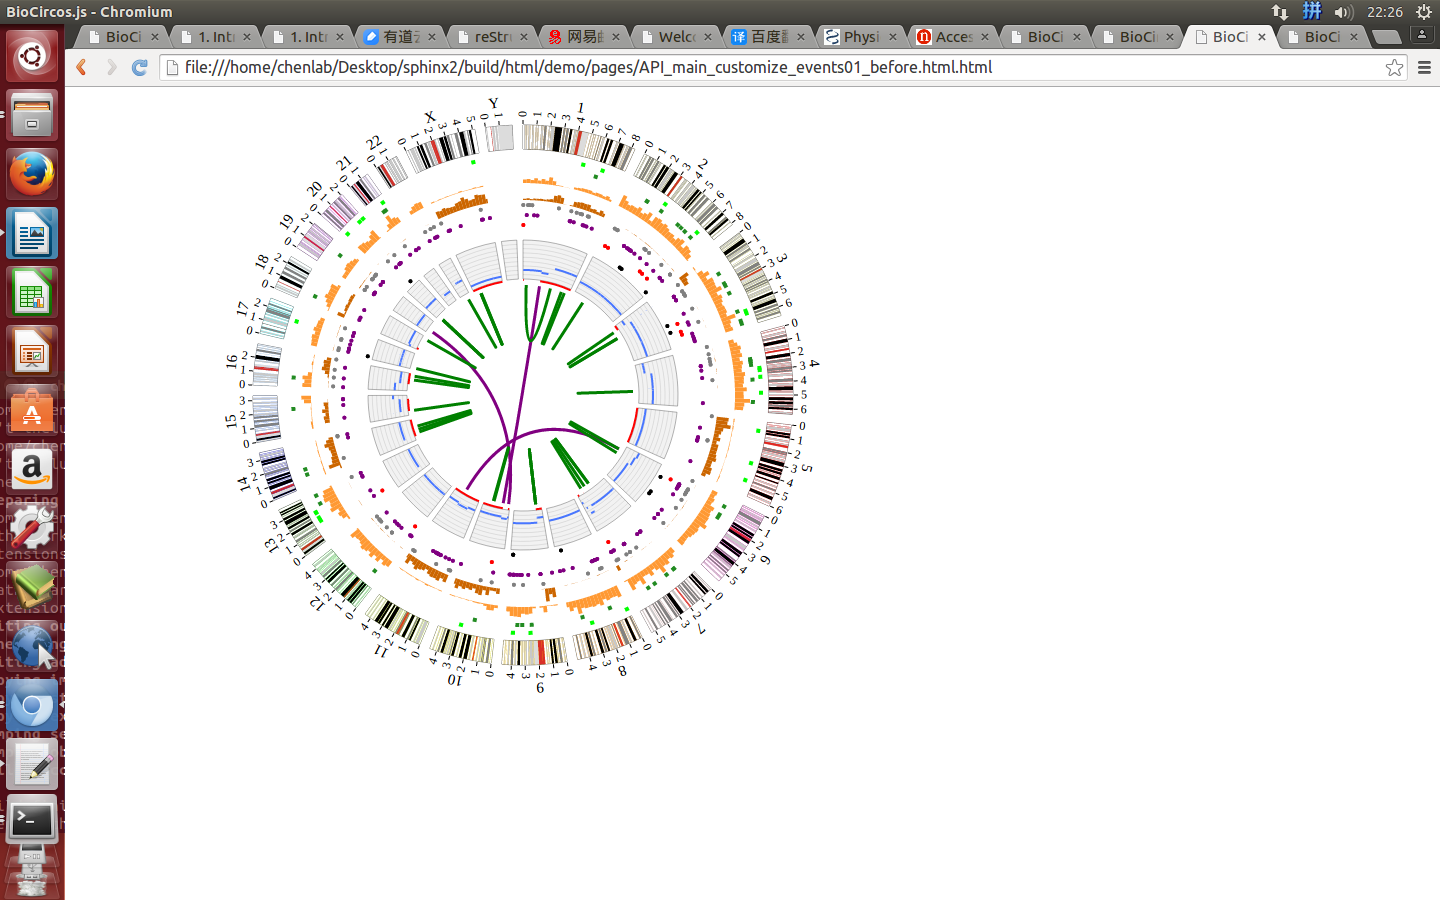1440x900 pixels.
Task: Open the Ubuntu Dash home launcher
Action: tap(32, 55)
